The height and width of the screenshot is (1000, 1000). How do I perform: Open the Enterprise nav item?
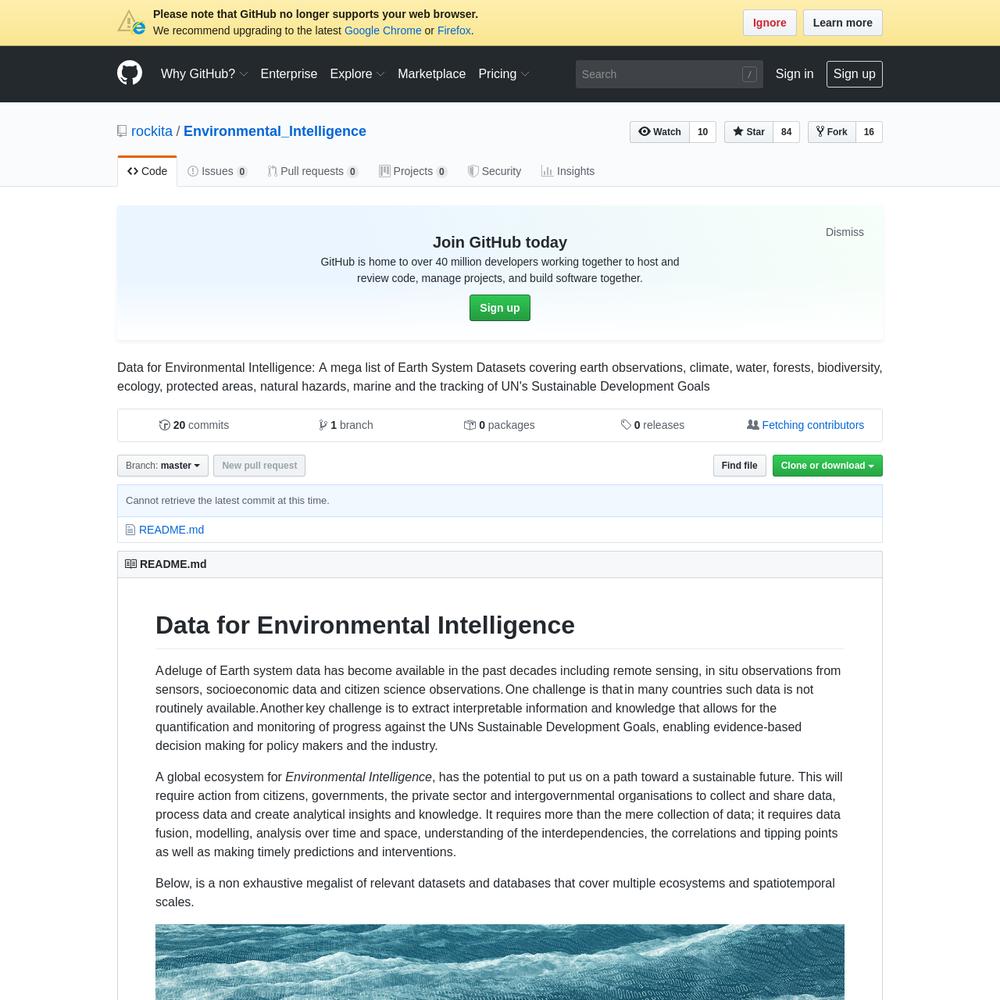pyautogui.click(x=289, y=74)
